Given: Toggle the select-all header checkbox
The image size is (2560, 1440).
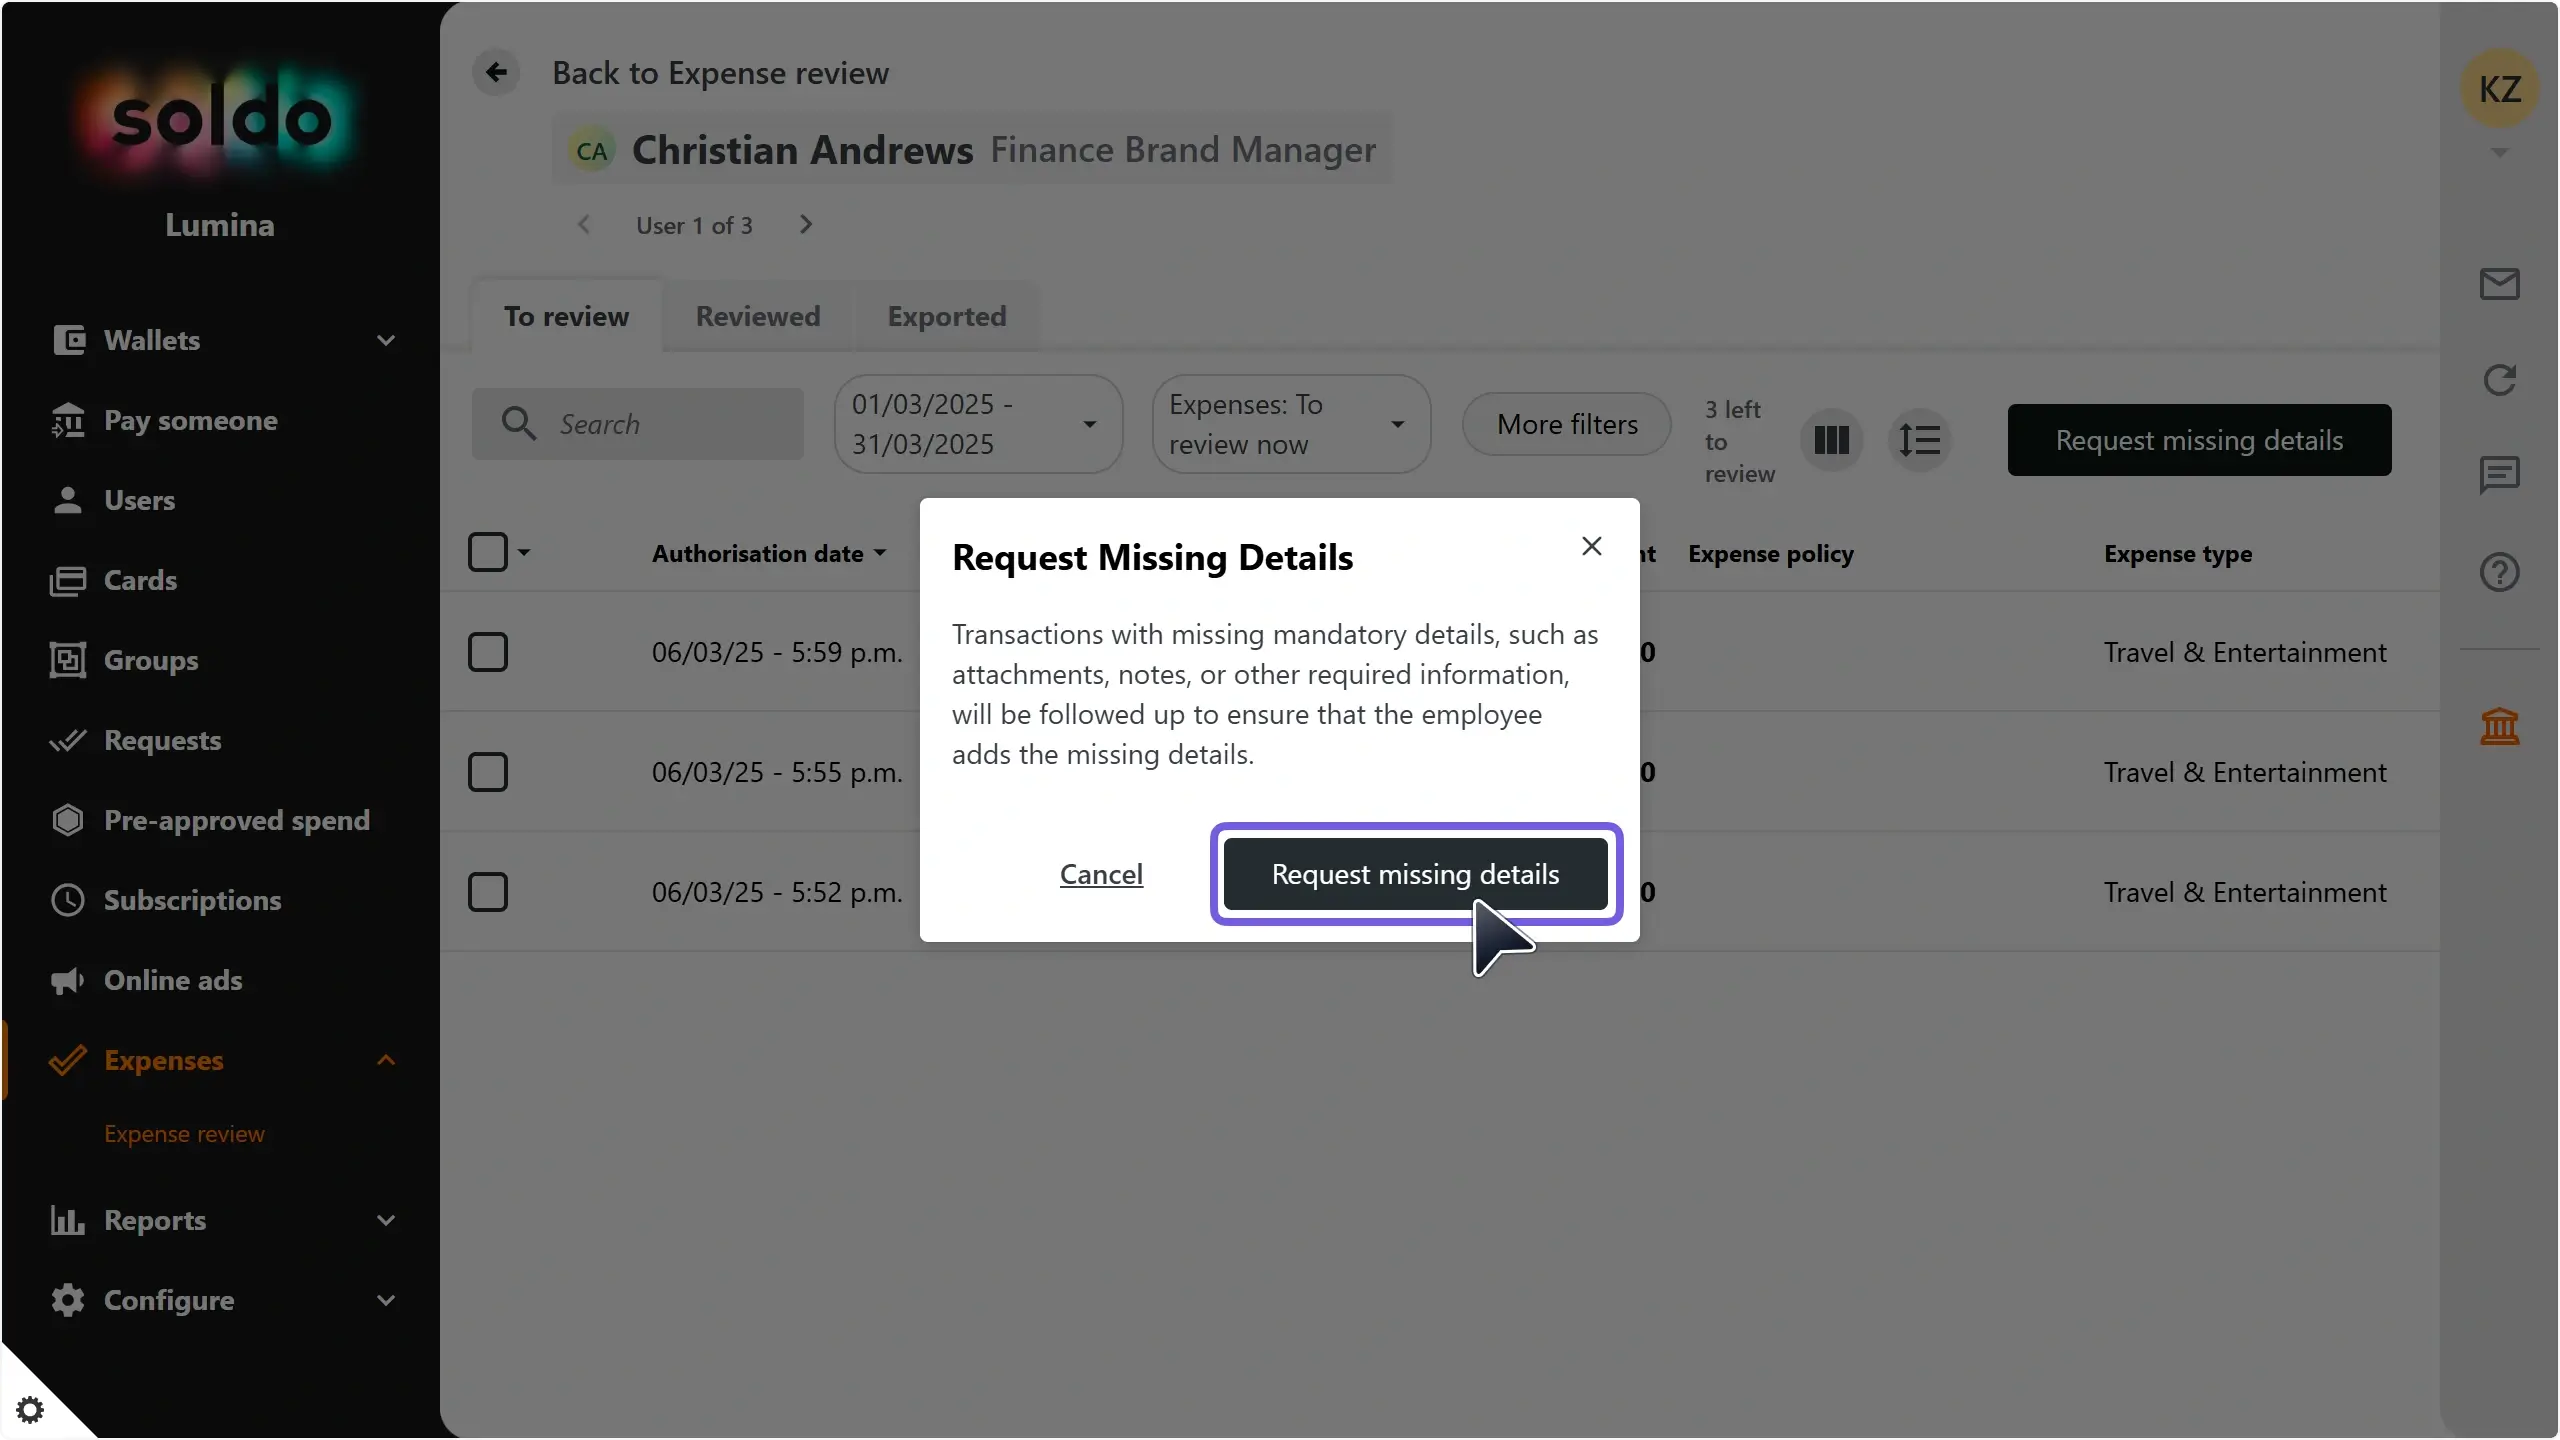Looking at the screenshot, I should point(488,552).
